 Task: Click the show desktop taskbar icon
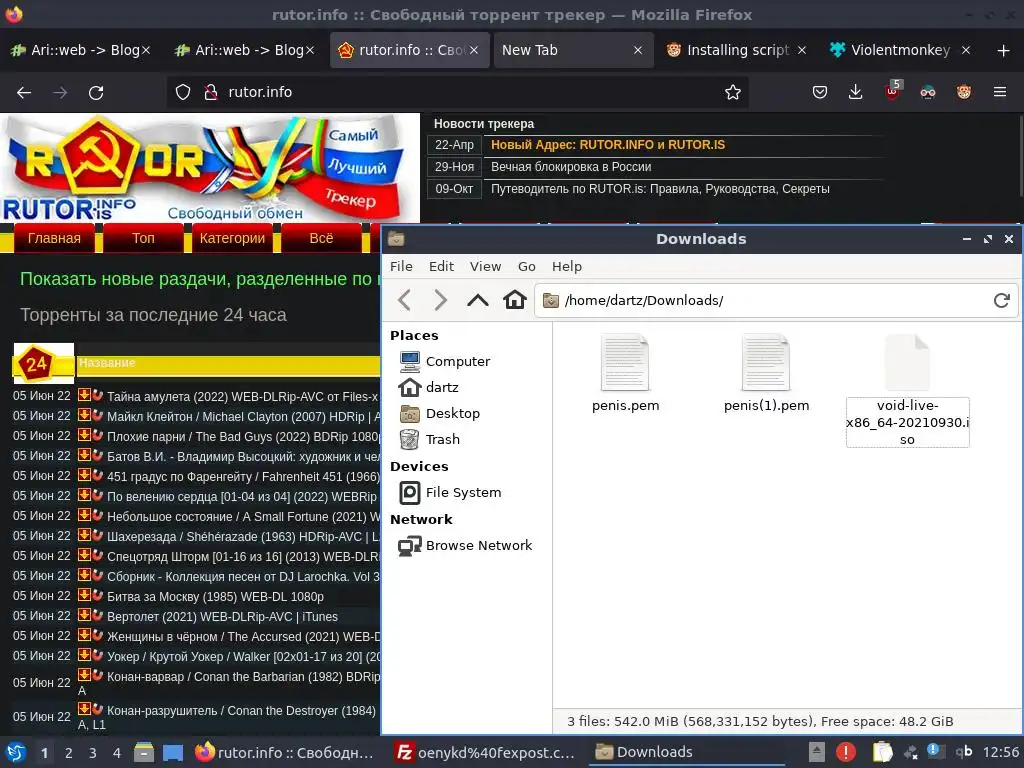pyautogui.click(x=172, y=753)
